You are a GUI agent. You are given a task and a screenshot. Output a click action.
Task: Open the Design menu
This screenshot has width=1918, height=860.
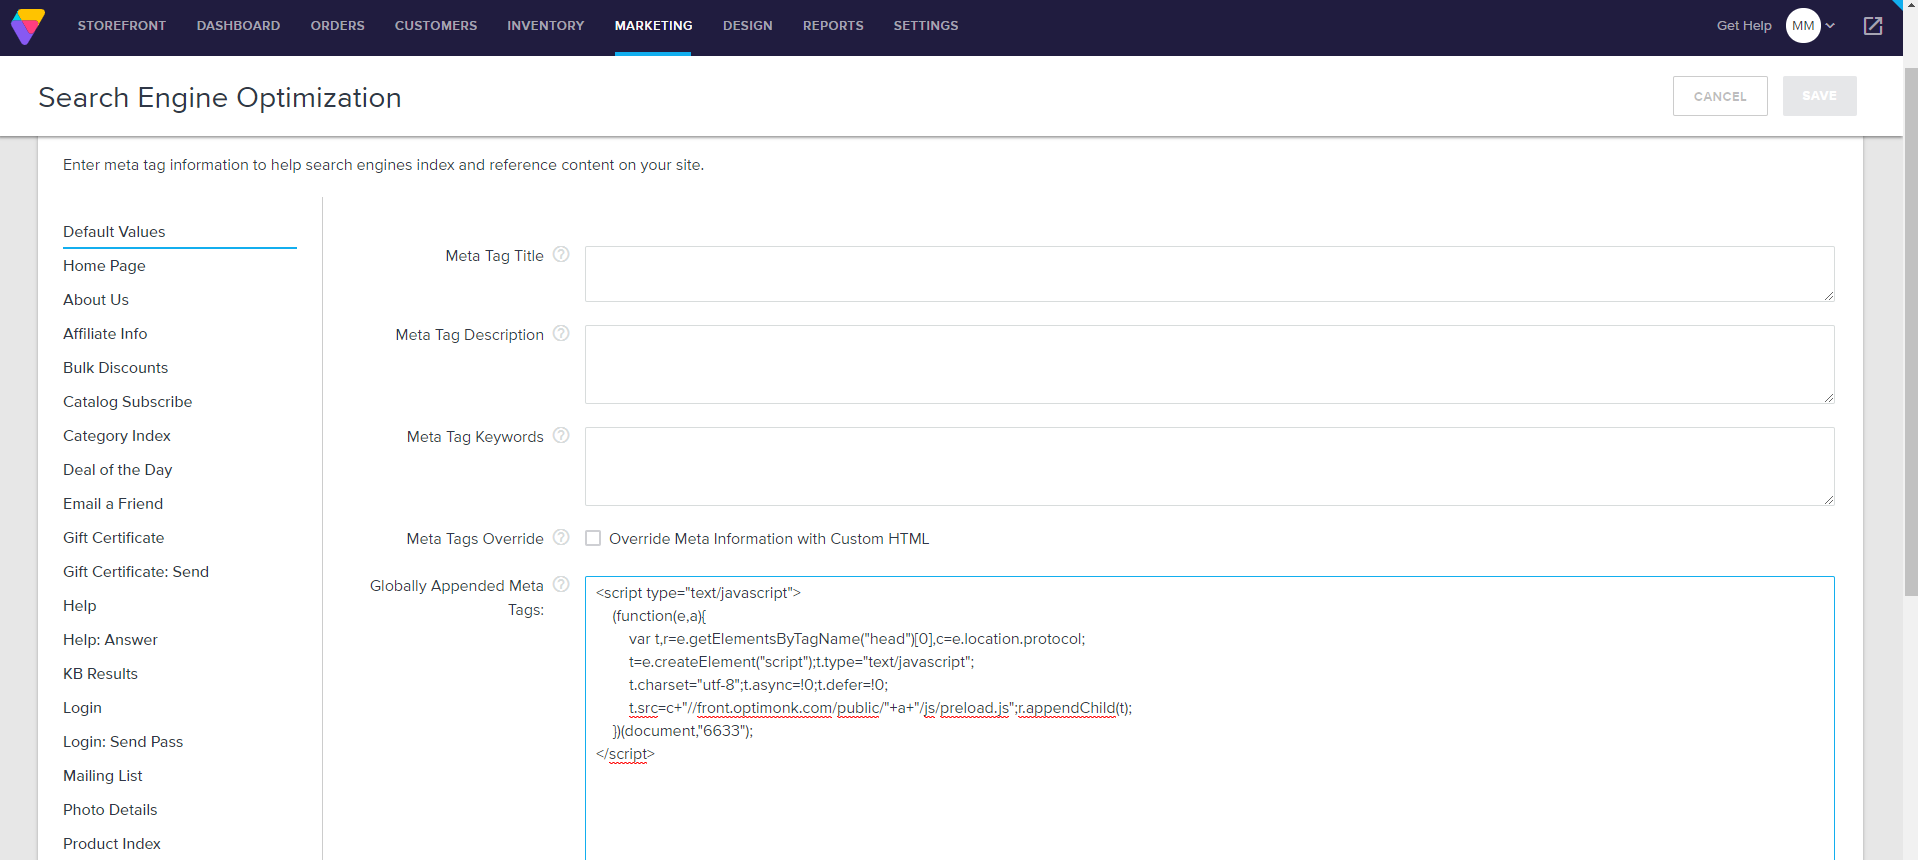click(747, 26)
